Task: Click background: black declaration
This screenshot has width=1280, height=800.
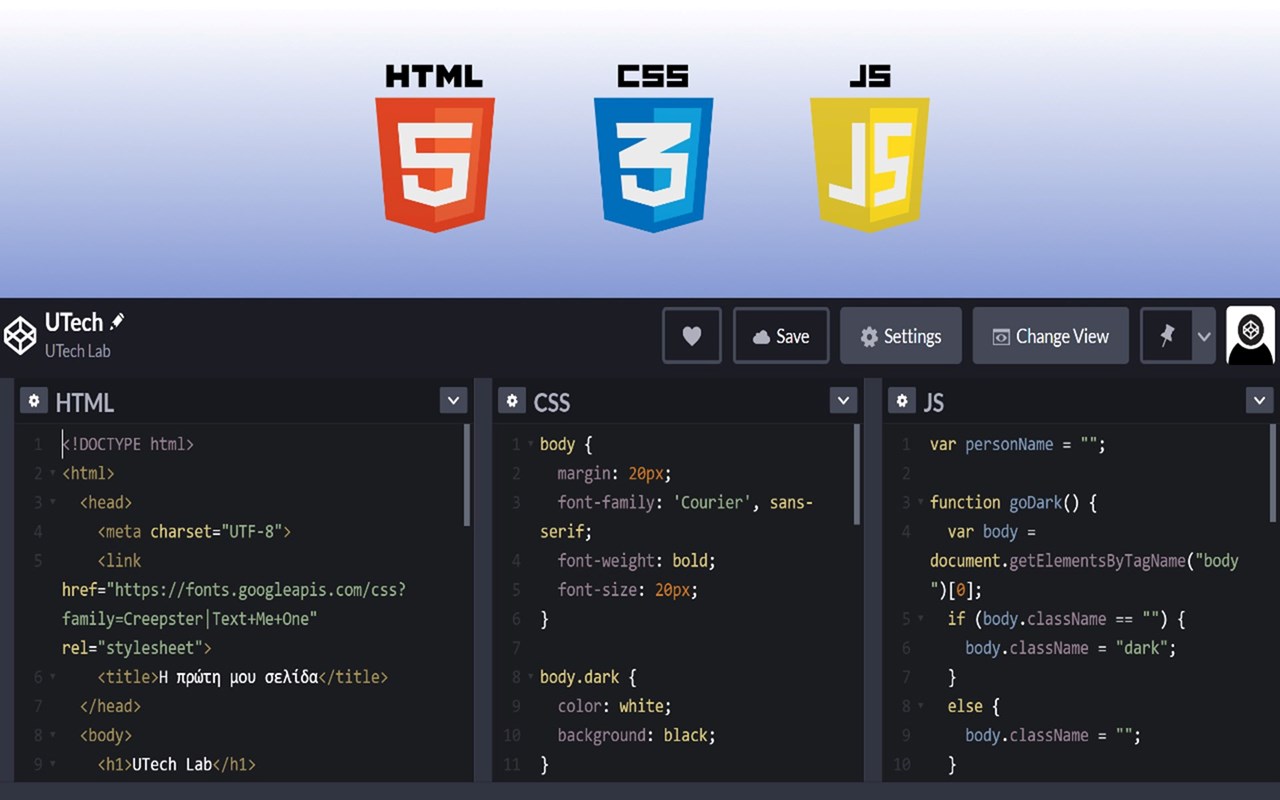Action: [636, 735]
